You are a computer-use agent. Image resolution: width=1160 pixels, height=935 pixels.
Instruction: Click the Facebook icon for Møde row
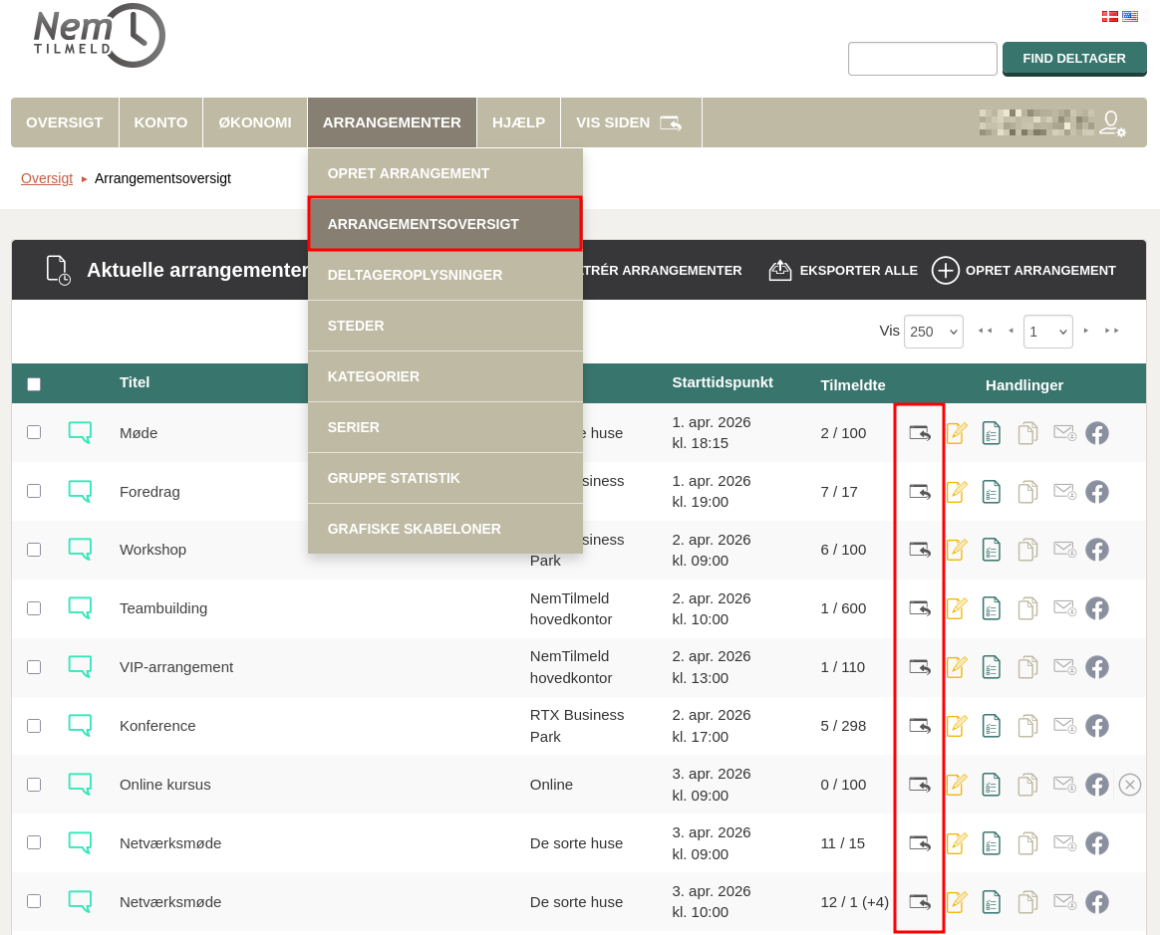[x=1097, y=433]
